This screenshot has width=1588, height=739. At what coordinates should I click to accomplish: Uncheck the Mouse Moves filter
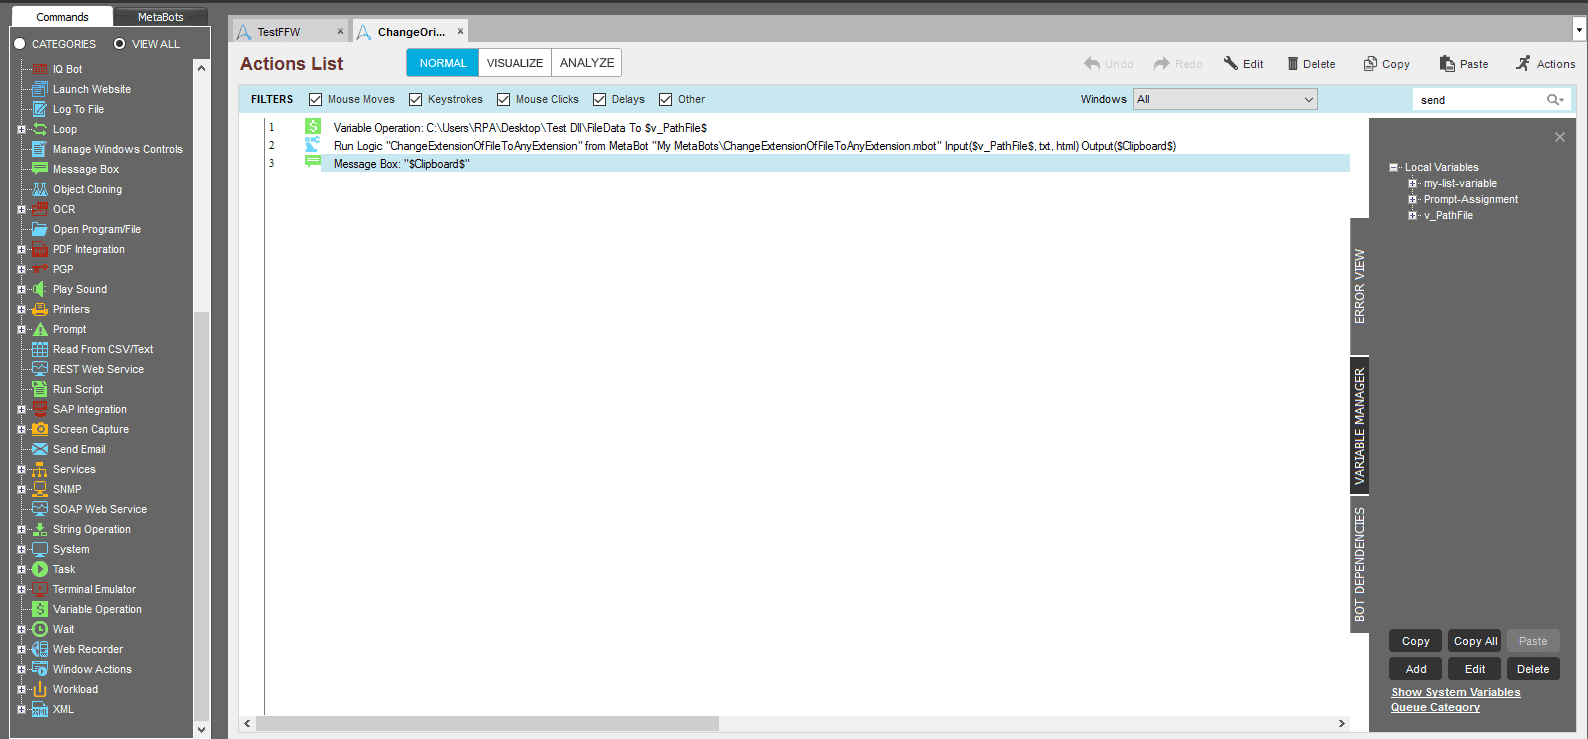[316, 99]
